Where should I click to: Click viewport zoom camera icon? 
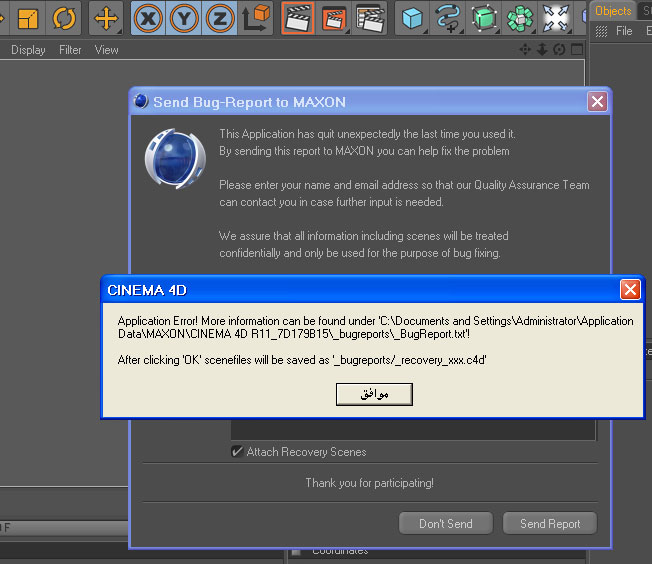coord(541,49)
